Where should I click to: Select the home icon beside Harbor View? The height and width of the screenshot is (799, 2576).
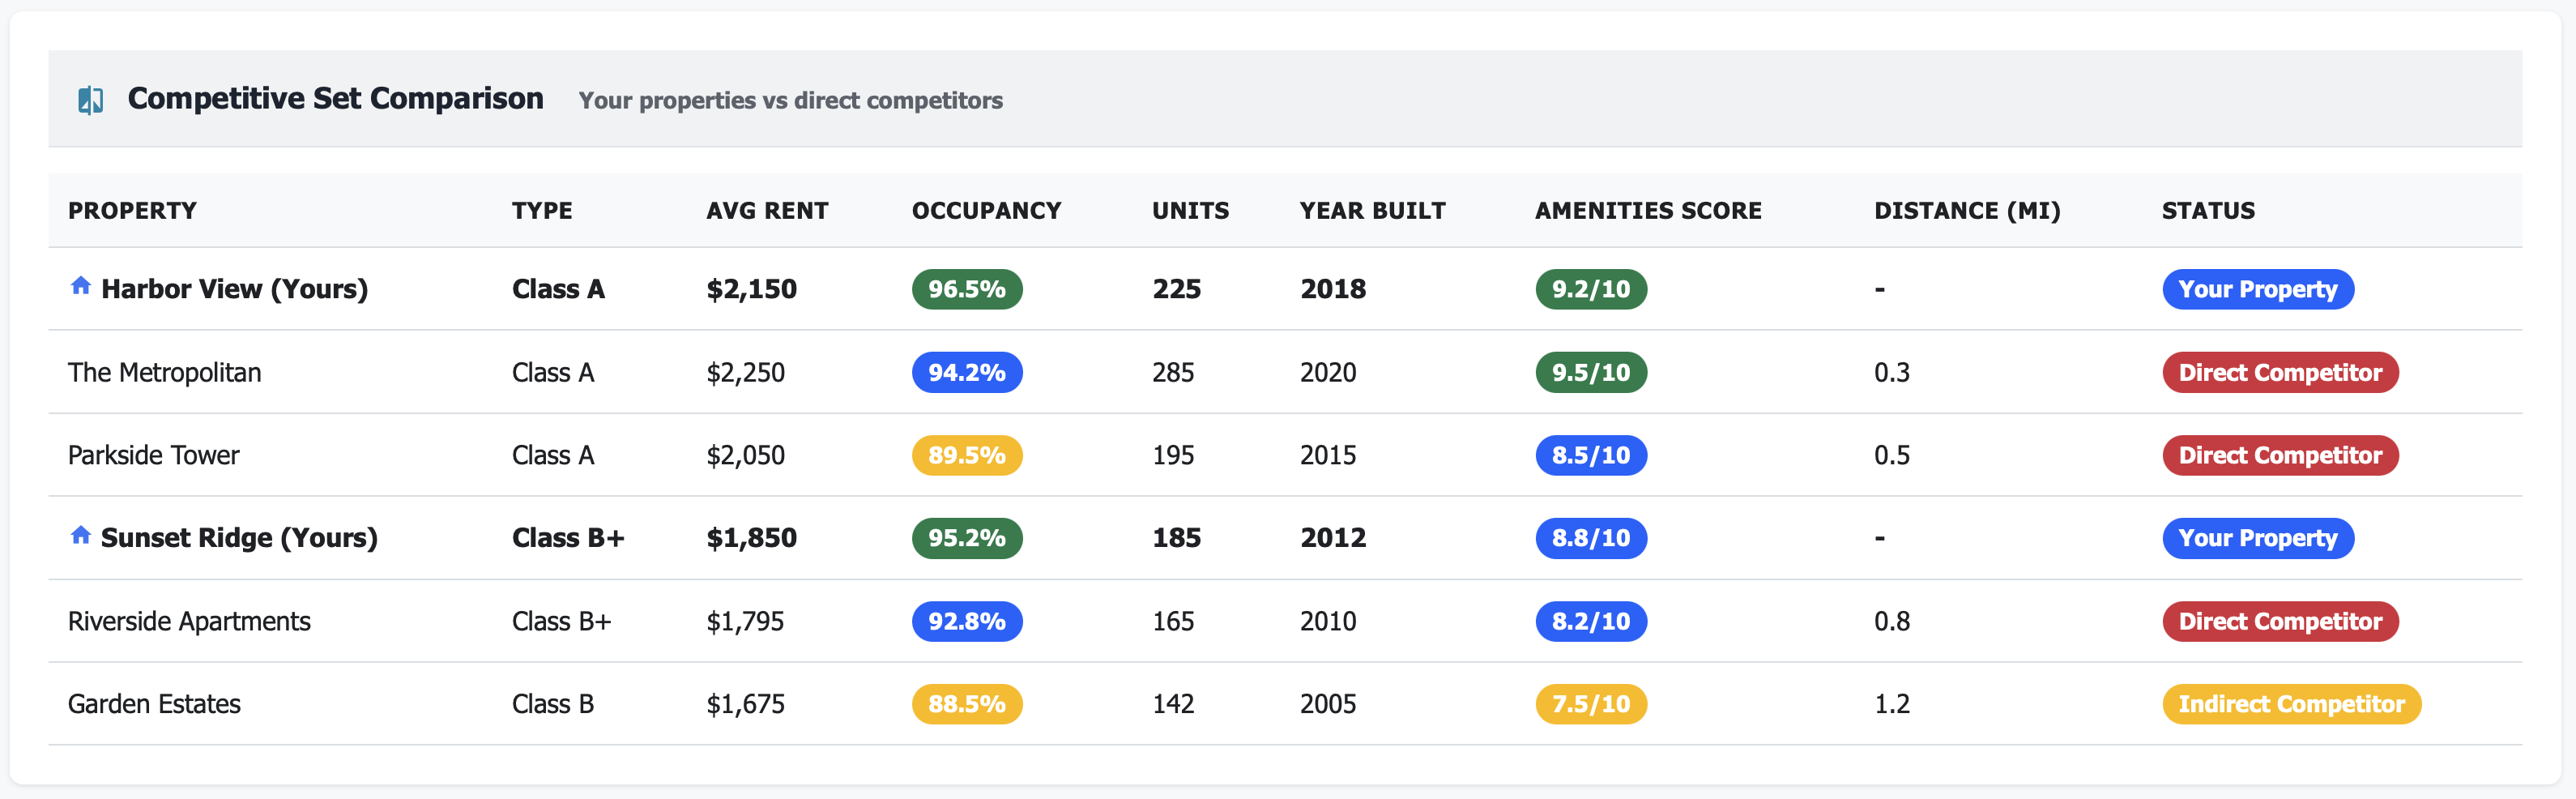click(81, 287)
